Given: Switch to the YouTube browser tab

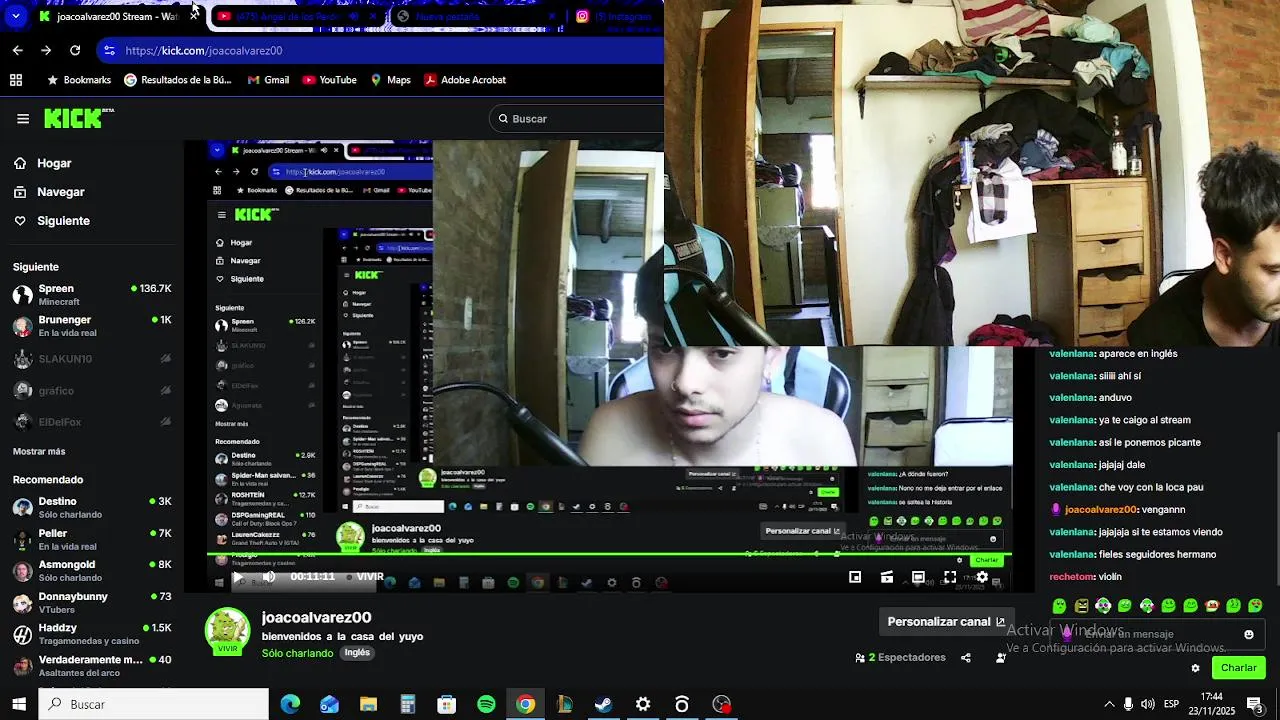Looking at the screenshot, I should click(x=296, y=16).
